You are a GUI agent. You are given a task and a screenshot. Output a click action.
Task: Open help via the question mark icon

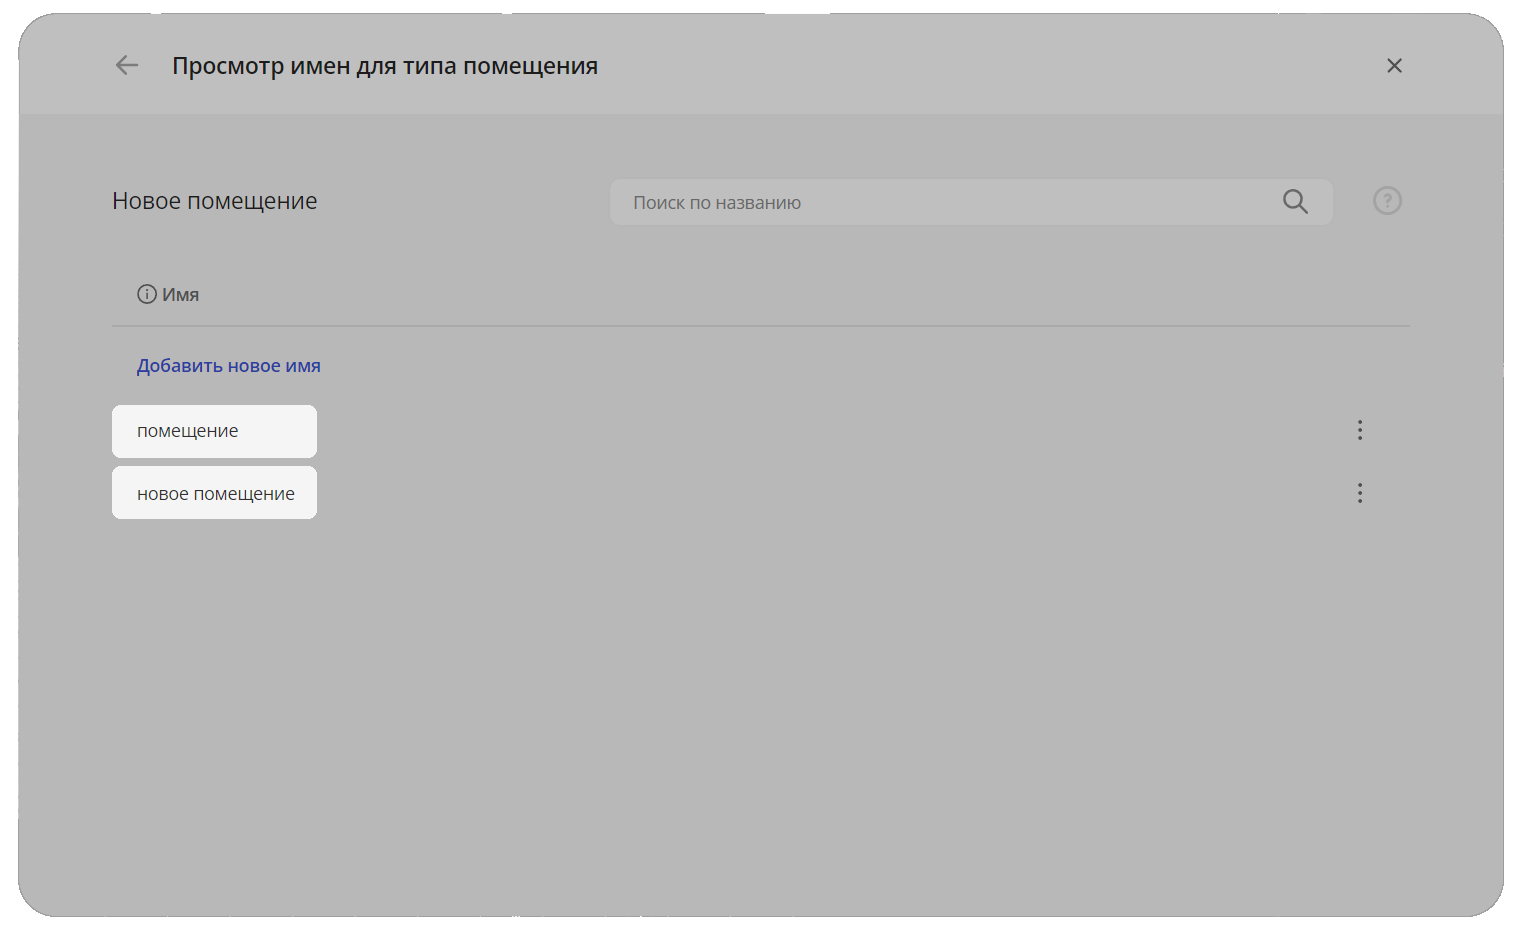1387,201
